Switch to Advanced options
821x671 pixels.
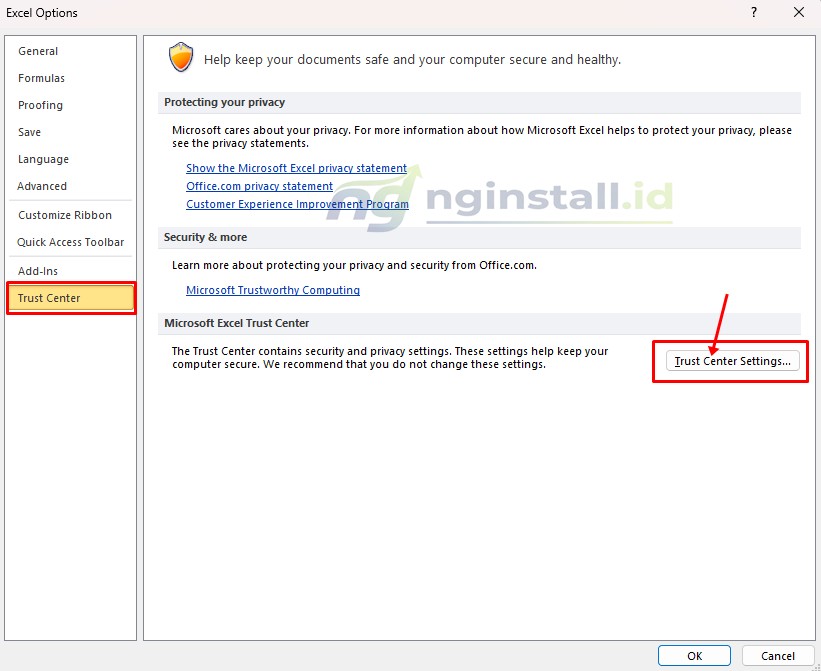(x=42, y=186)
